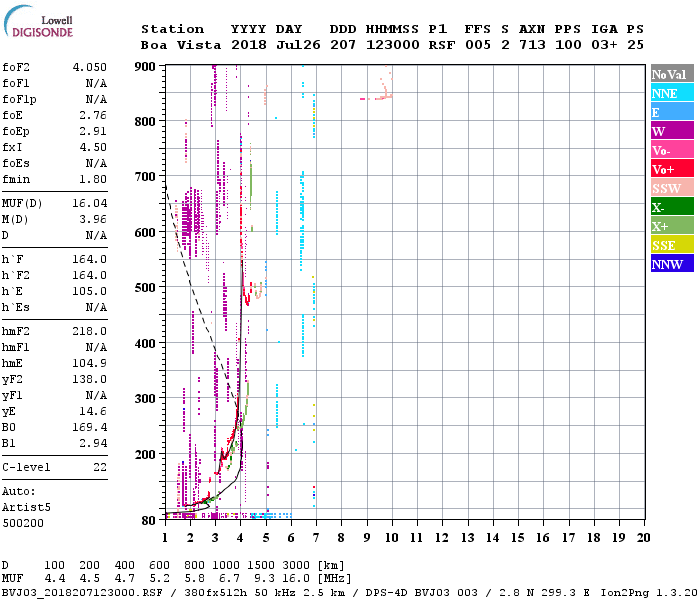Click the AXN value 713

coord(532,45)
